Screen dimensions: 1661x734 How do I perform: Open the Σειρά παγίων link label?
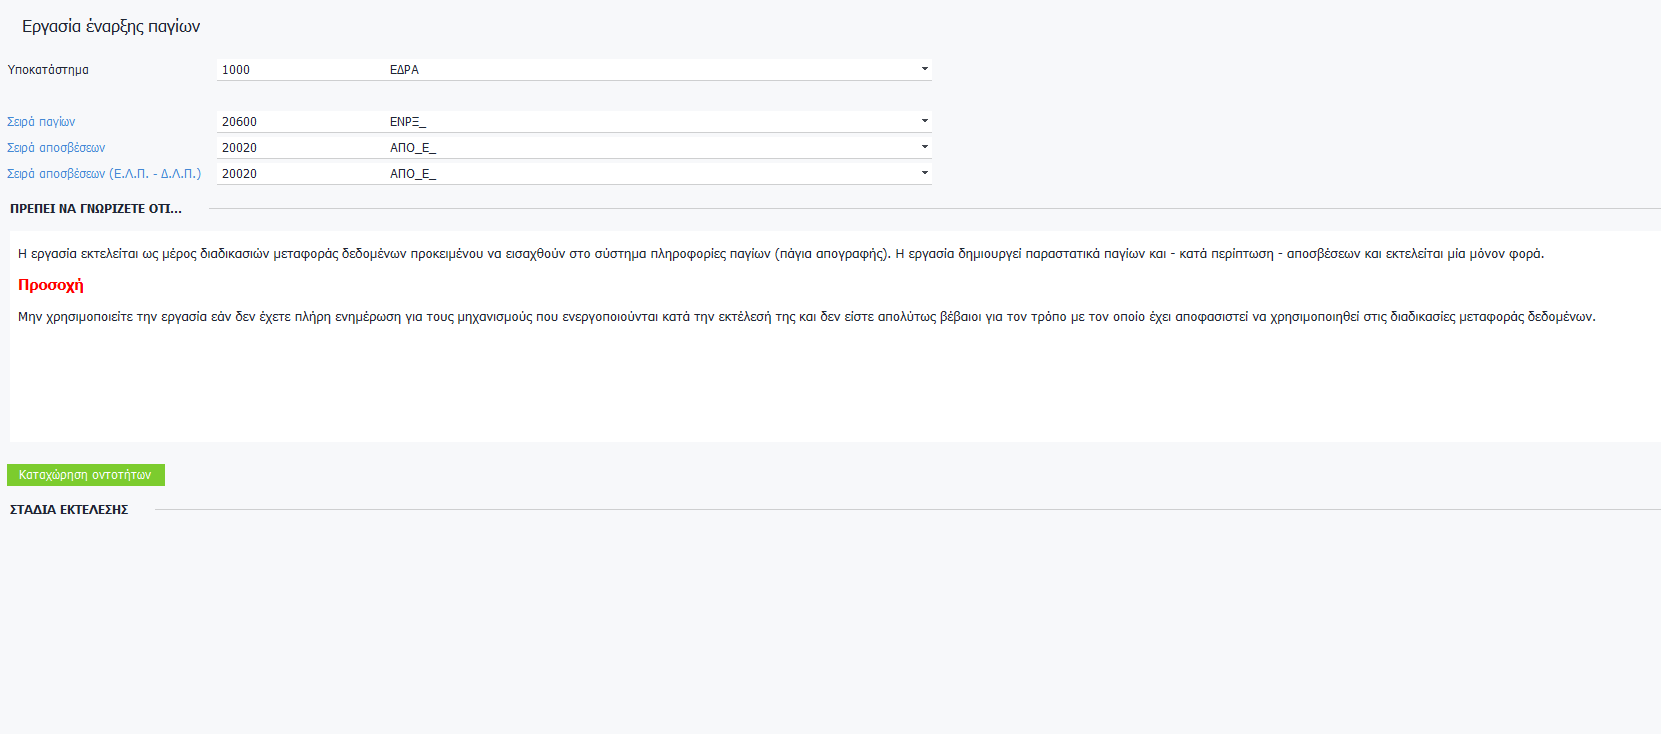[41, 122]
